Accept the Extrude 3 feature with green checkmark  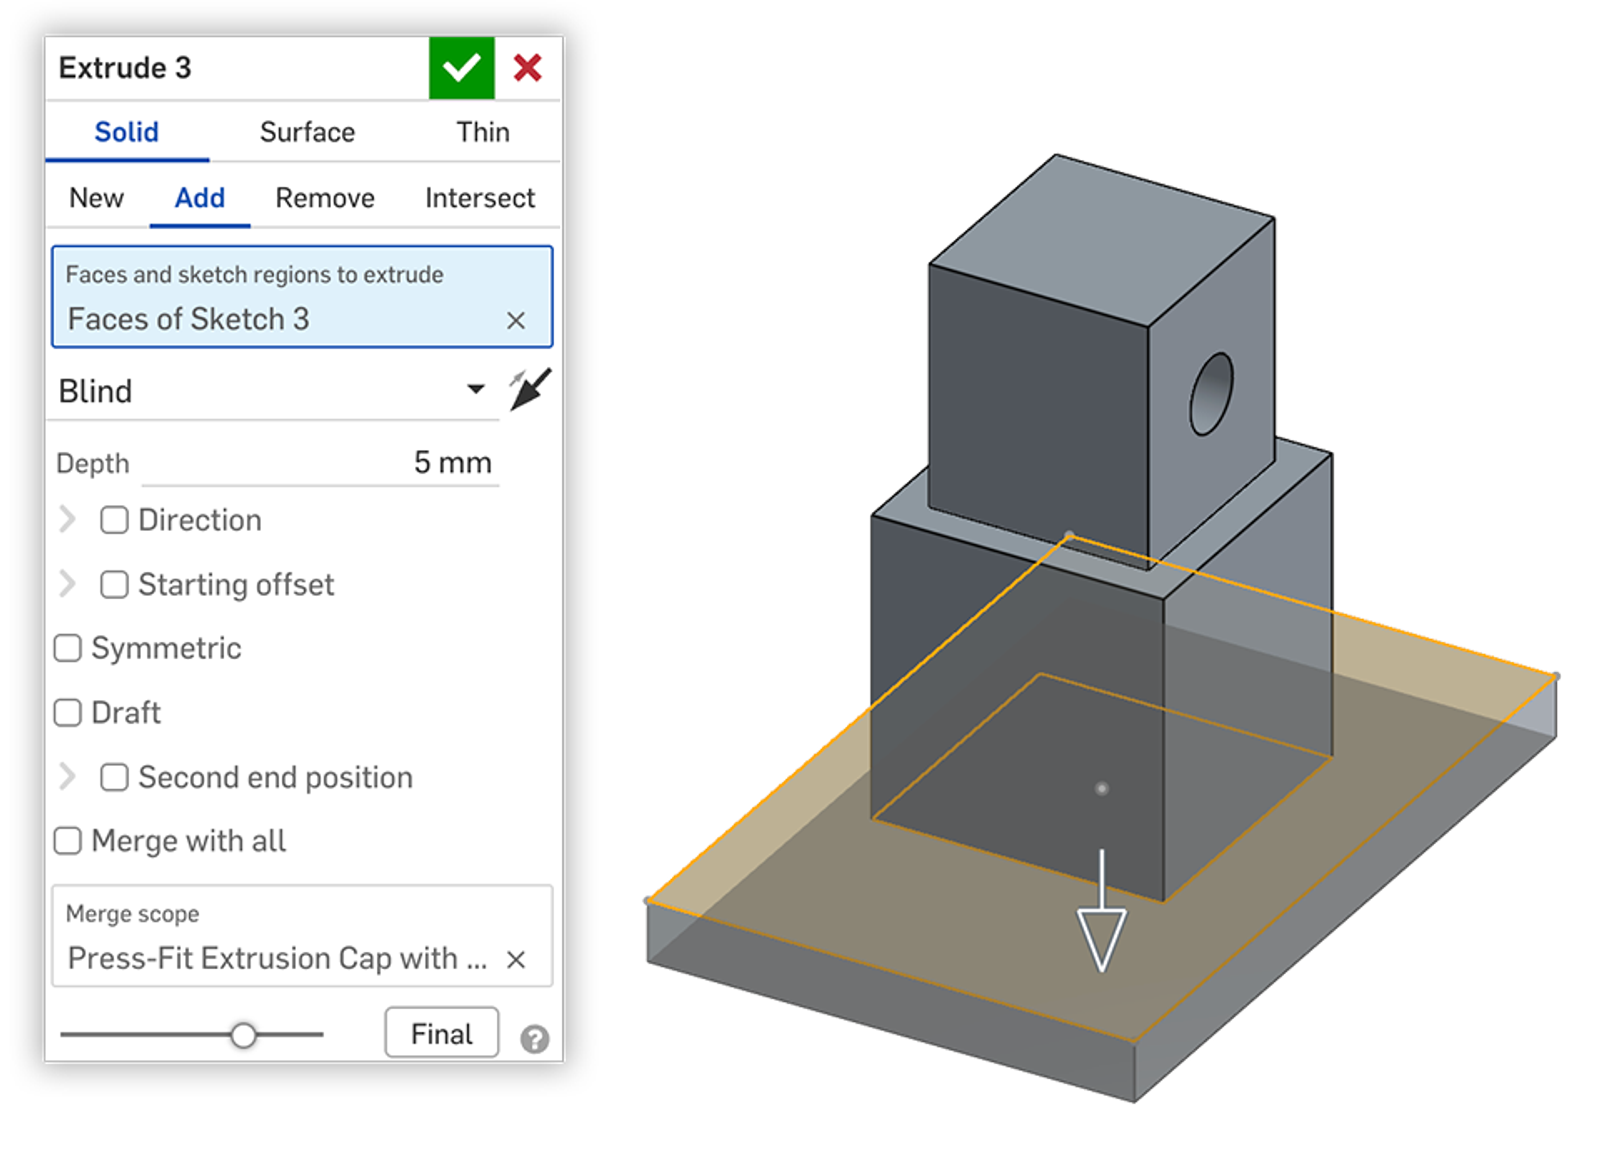coord(461,68)
